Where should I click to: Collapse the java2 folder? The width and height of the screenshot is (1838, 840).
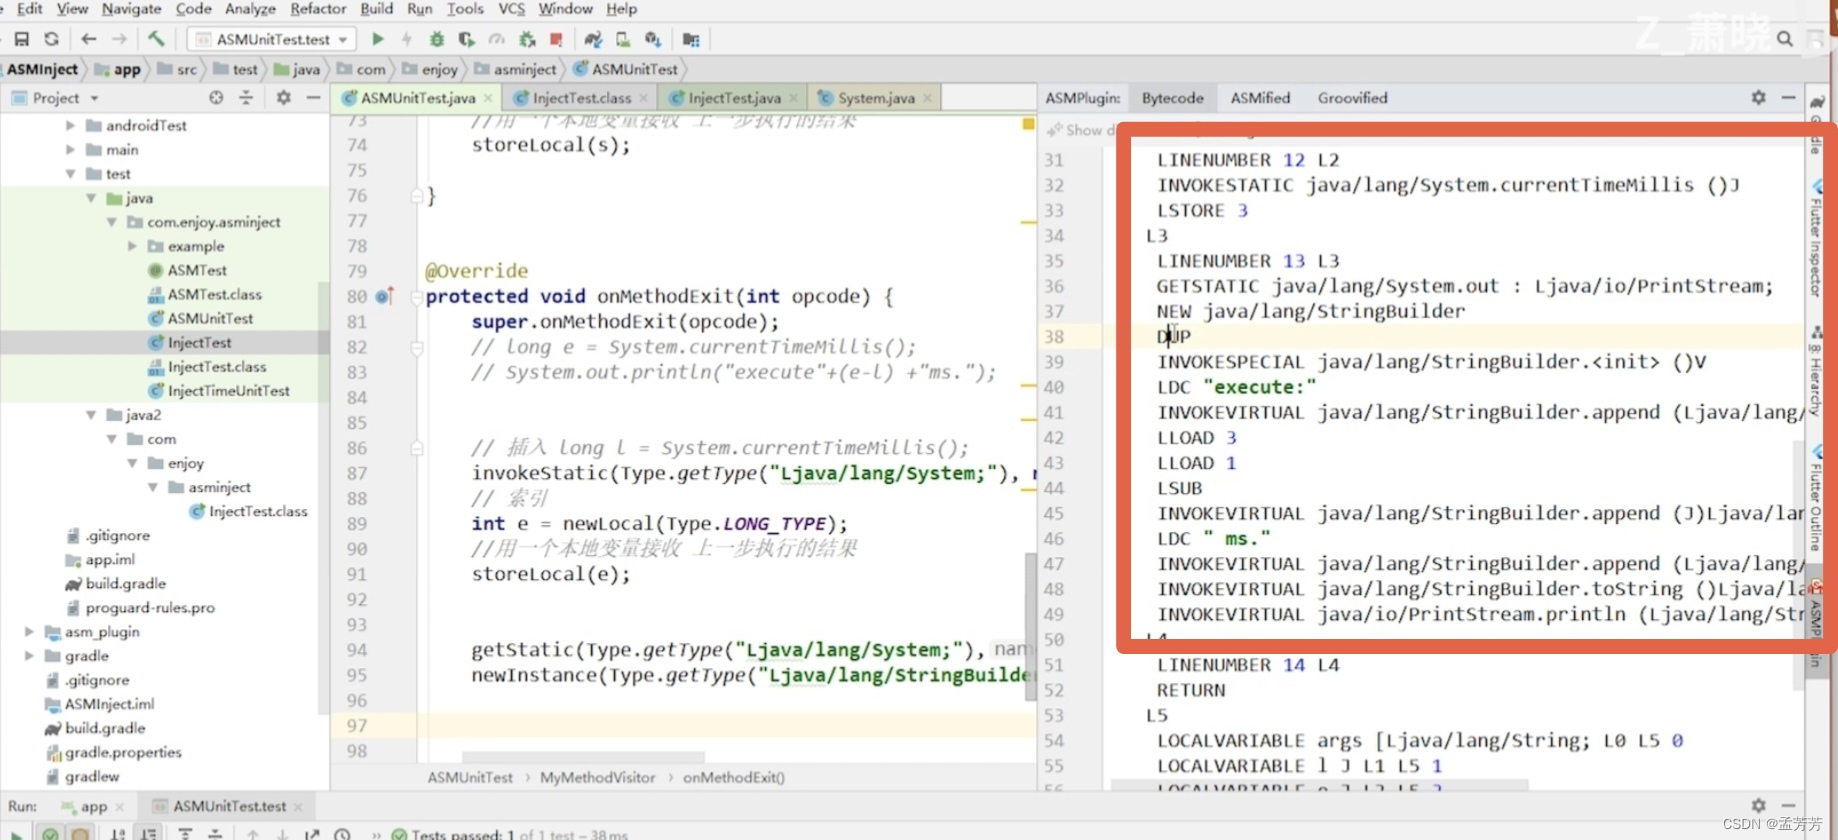[91, 414]
